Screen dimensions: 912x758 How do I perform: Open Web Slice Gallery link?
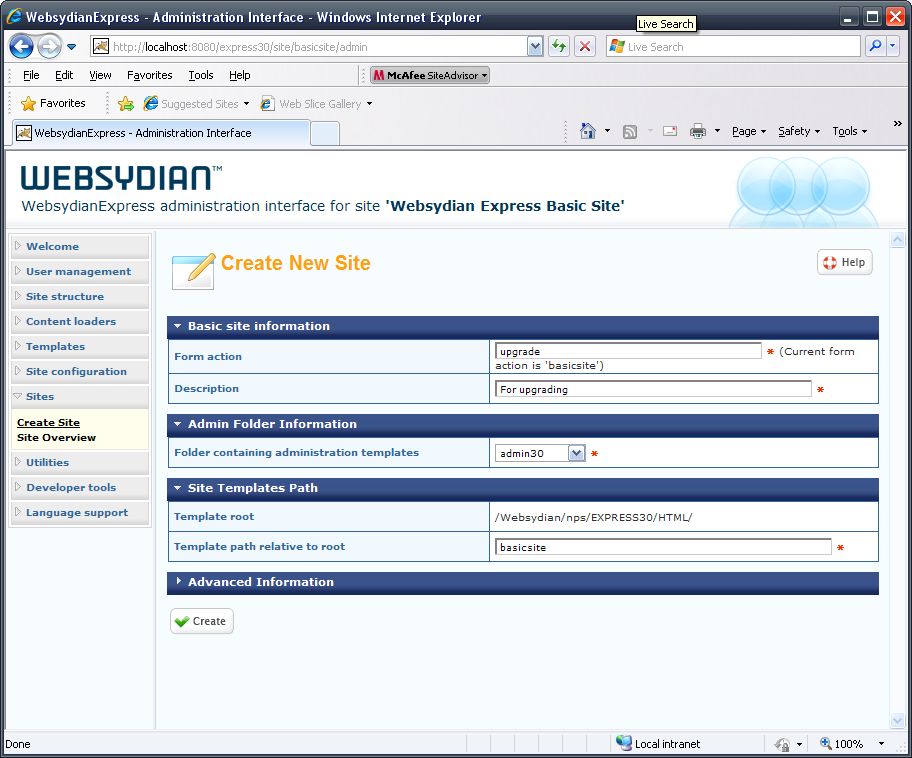[x=317, y=104]
